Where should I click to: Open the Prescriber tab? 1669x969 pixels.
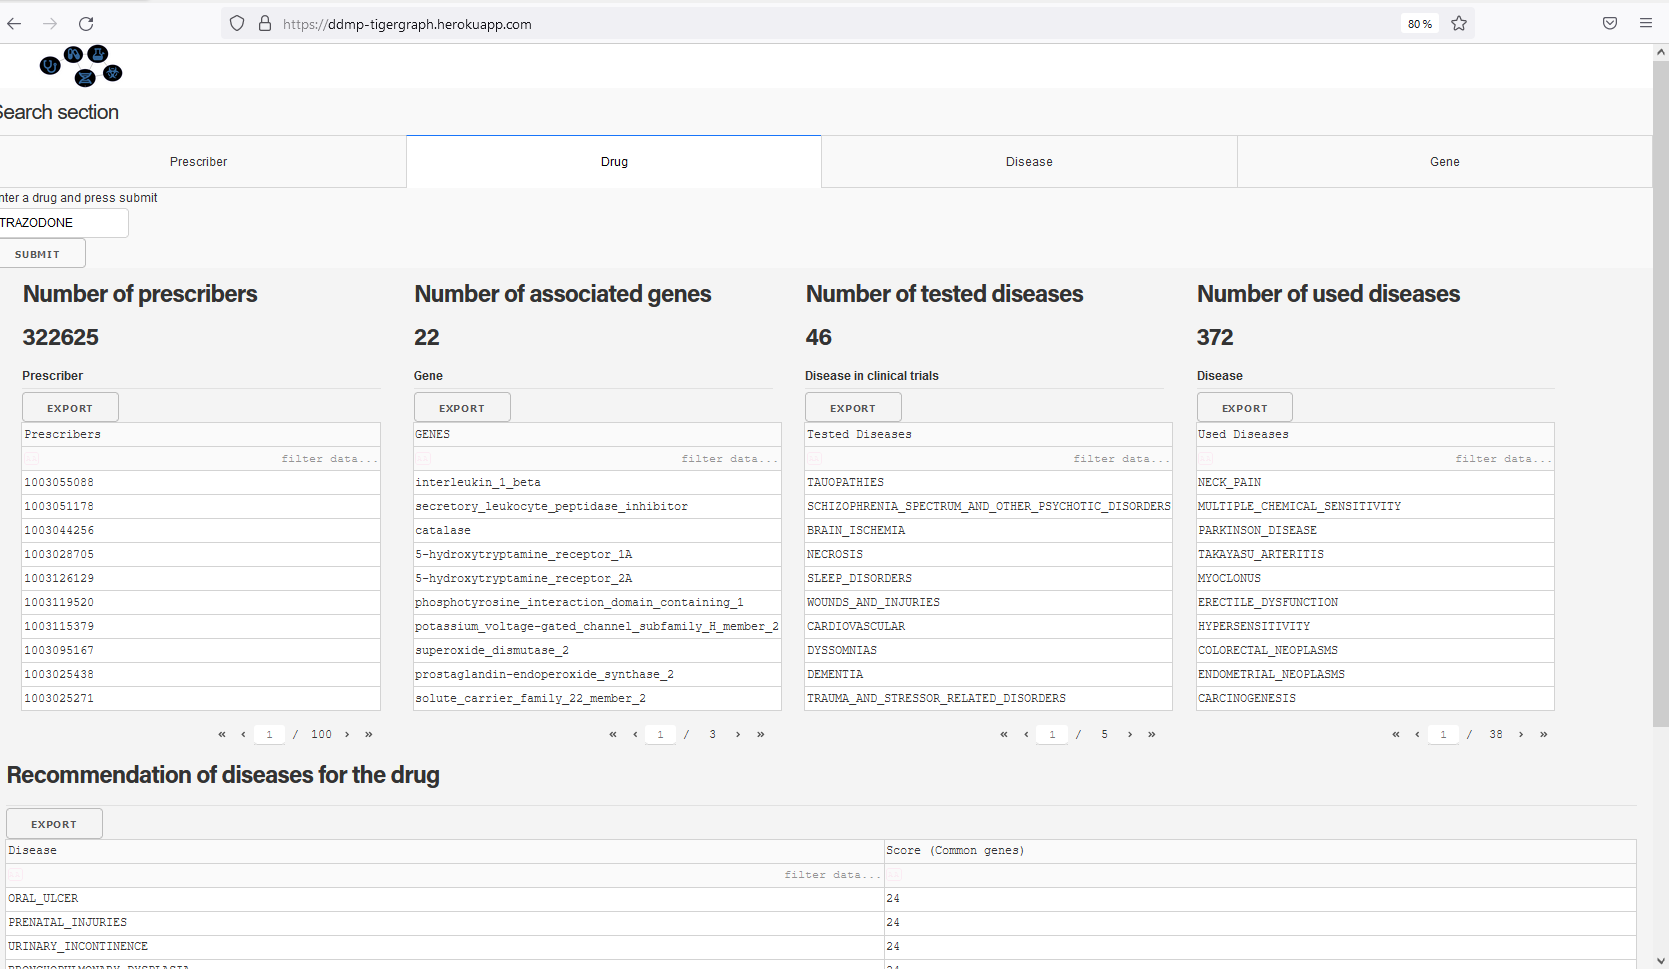coord(198,162)
